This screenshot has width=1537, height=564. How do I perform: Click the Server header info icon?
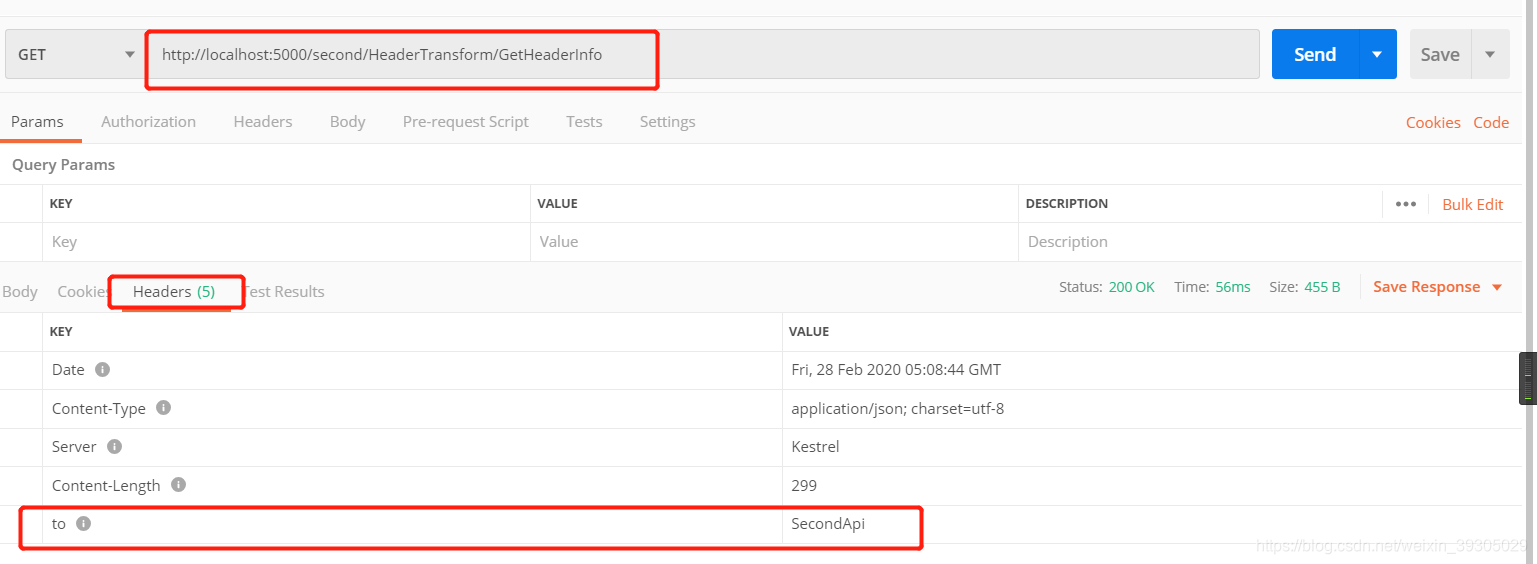pyautogui.click(x=114, y=446)
